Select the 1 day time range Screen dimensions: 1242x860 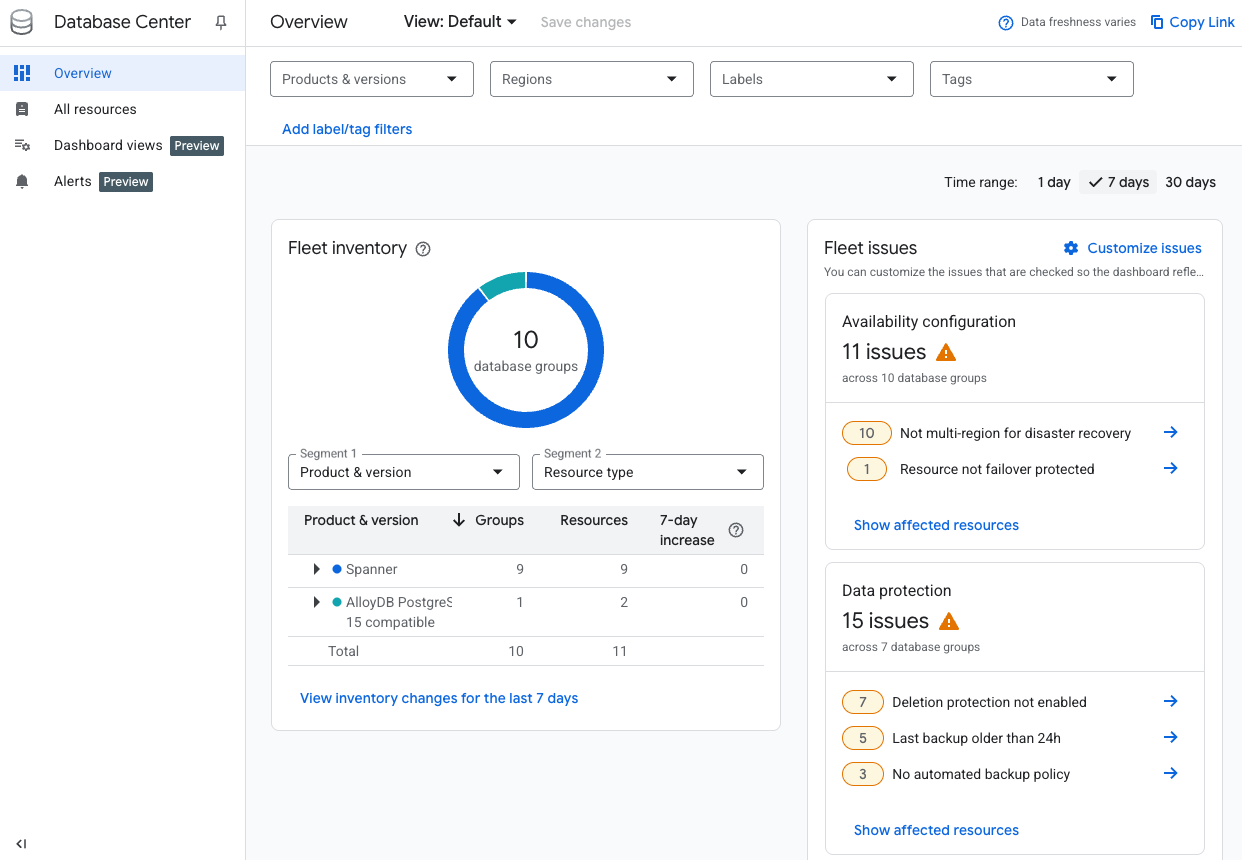1053,182
